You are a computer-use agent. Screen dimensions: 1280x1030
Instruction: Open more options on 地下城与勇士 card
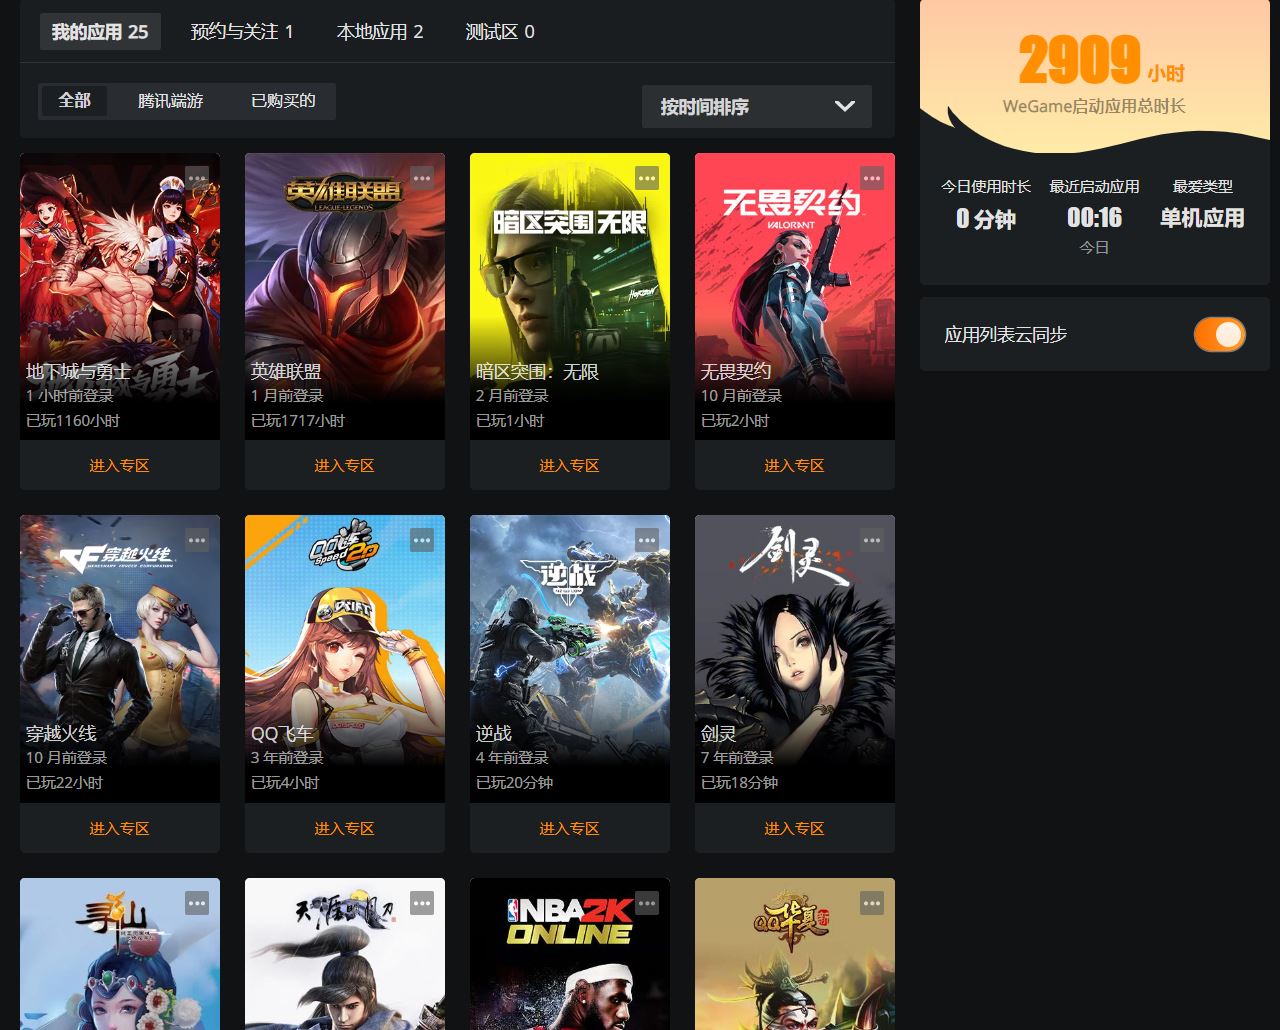tap(197, 178)
